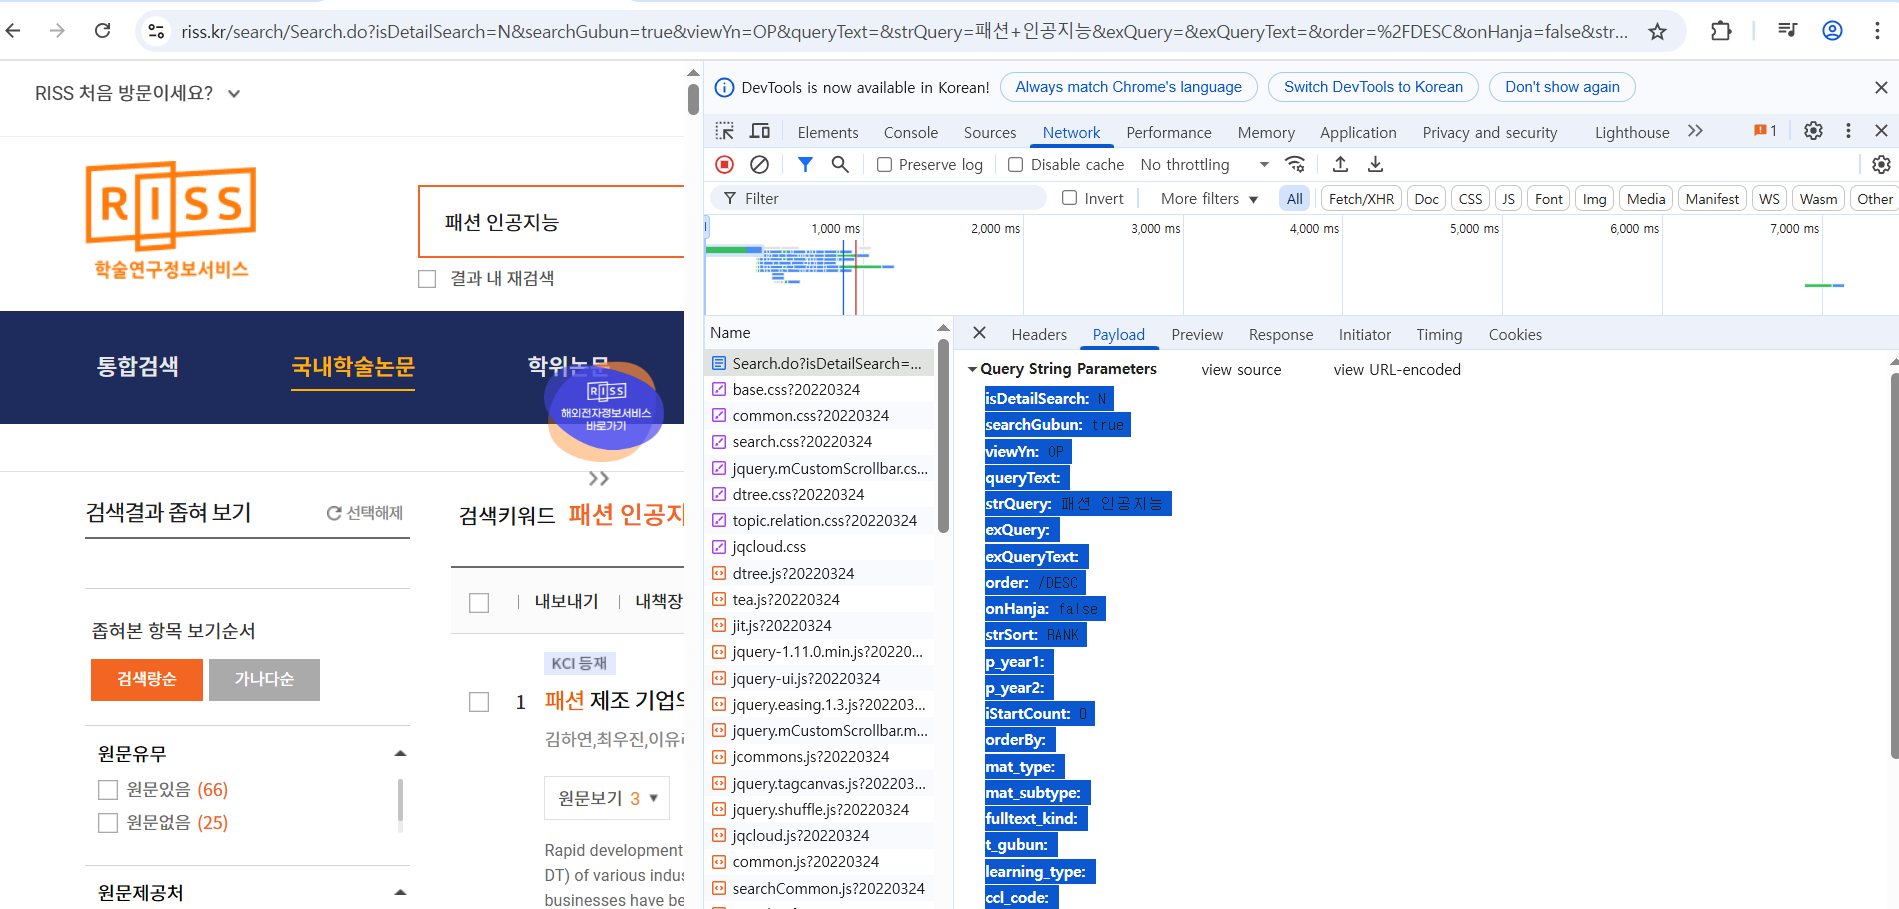The width and height of the screenshot is (1899, 909).
Task: Open the 원문보기 3 dropdown
Action: point(607,798)
